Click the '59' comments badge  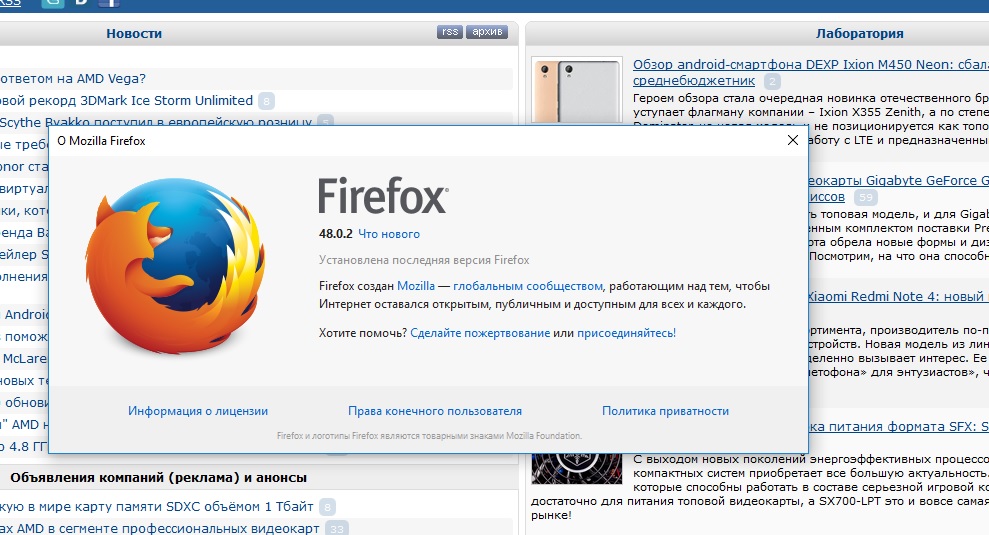tap(866, 197)
